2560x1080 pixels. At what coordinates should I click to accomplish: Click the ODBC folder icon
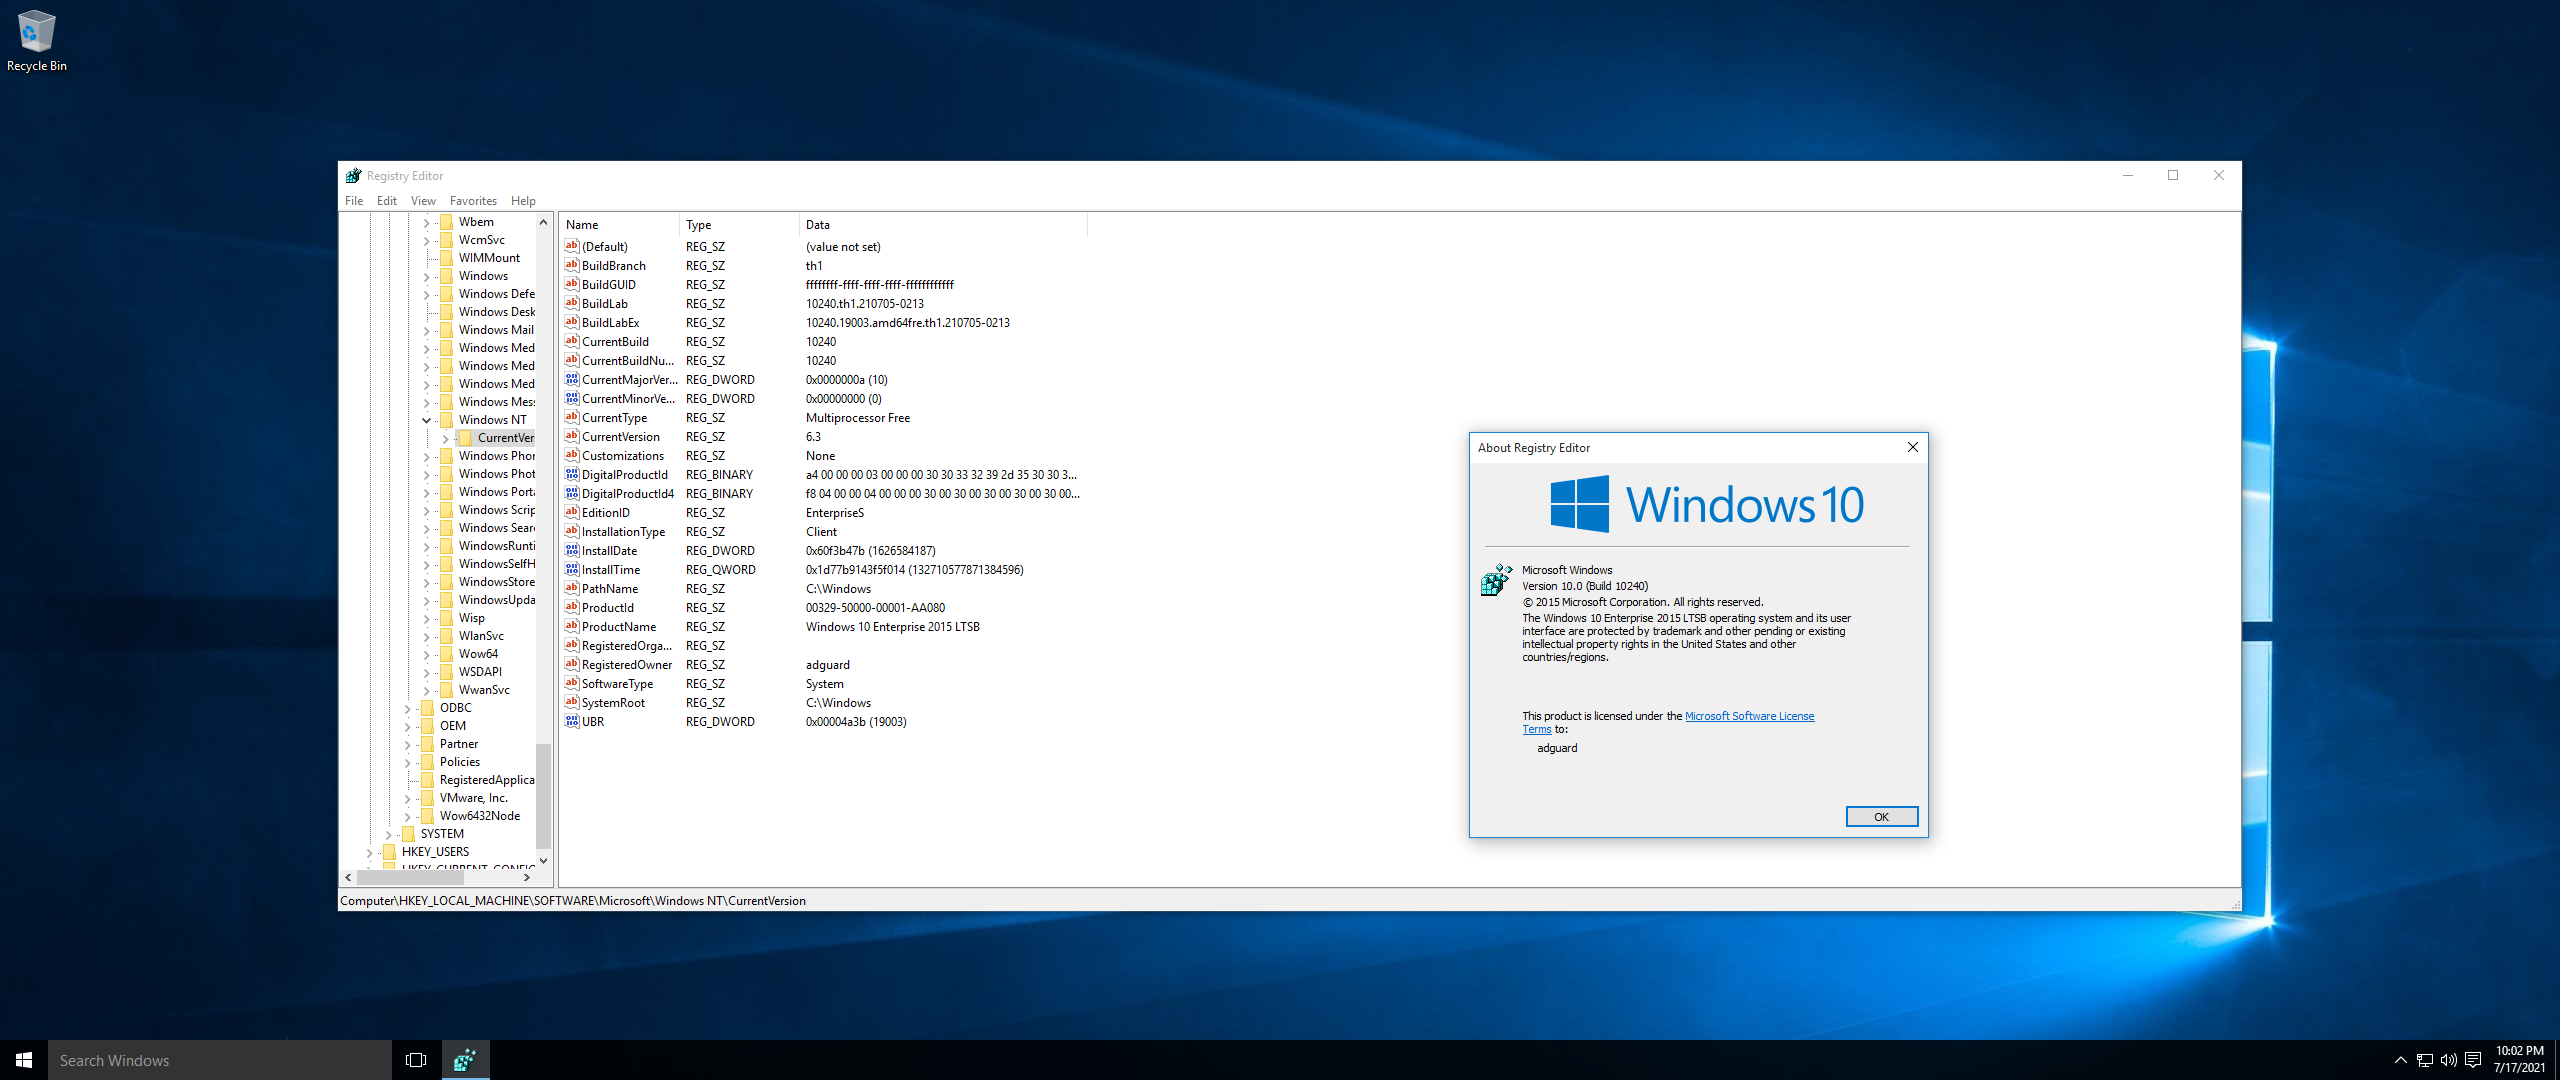pos(428,708)
